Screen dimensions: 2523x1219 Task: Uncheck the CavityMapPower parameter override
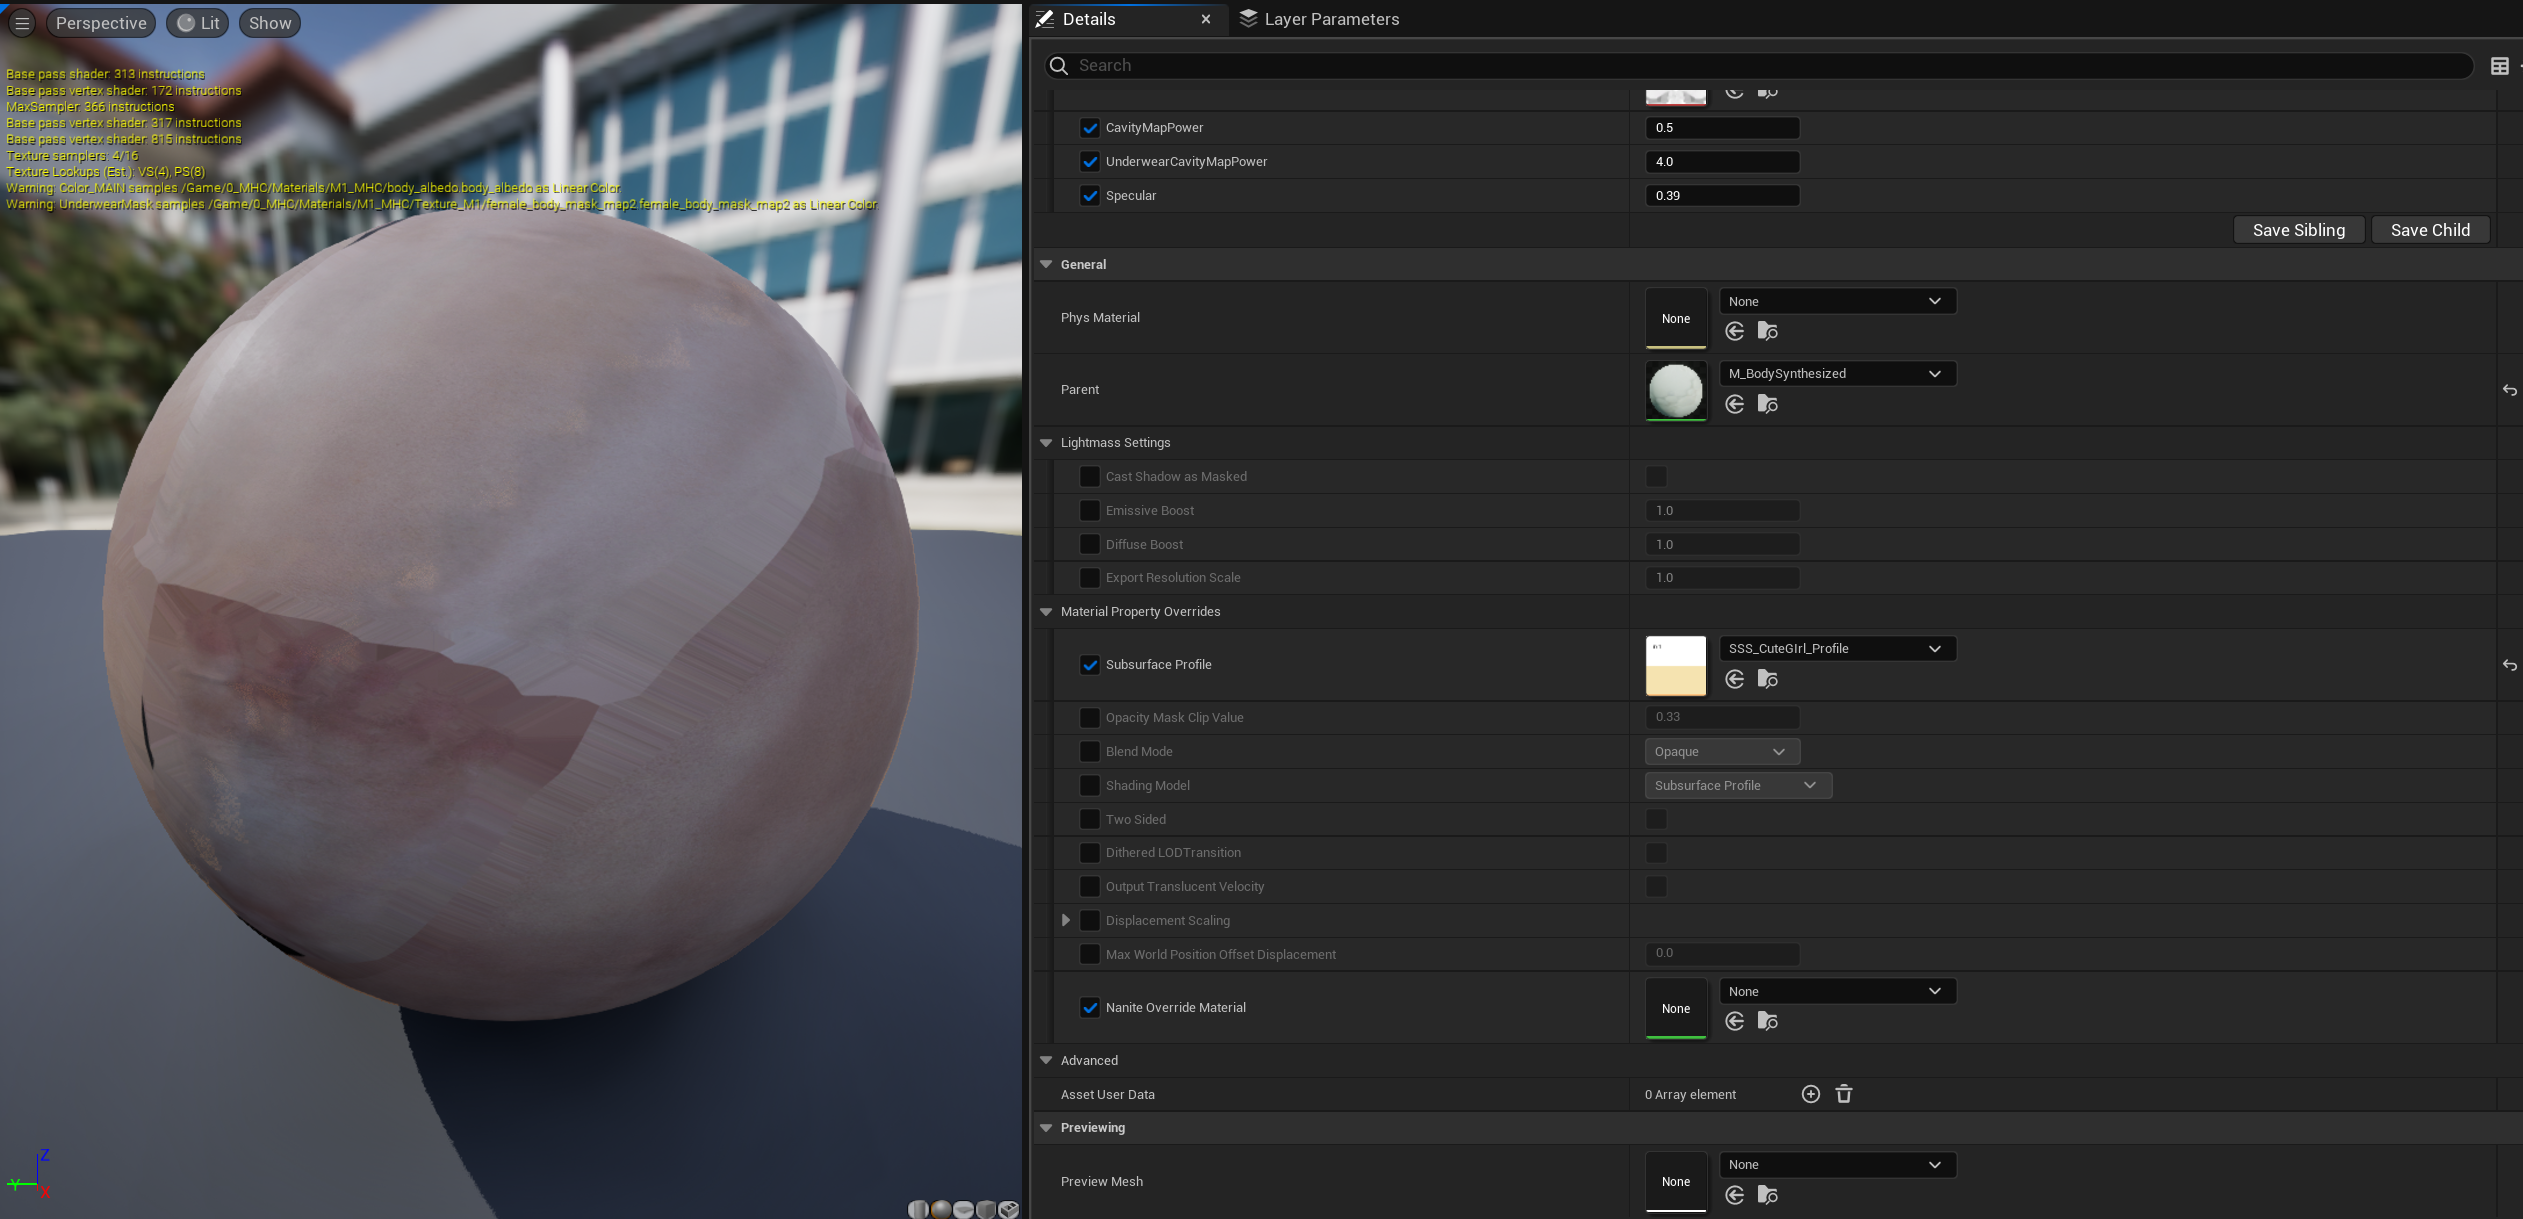(1090, 128)
